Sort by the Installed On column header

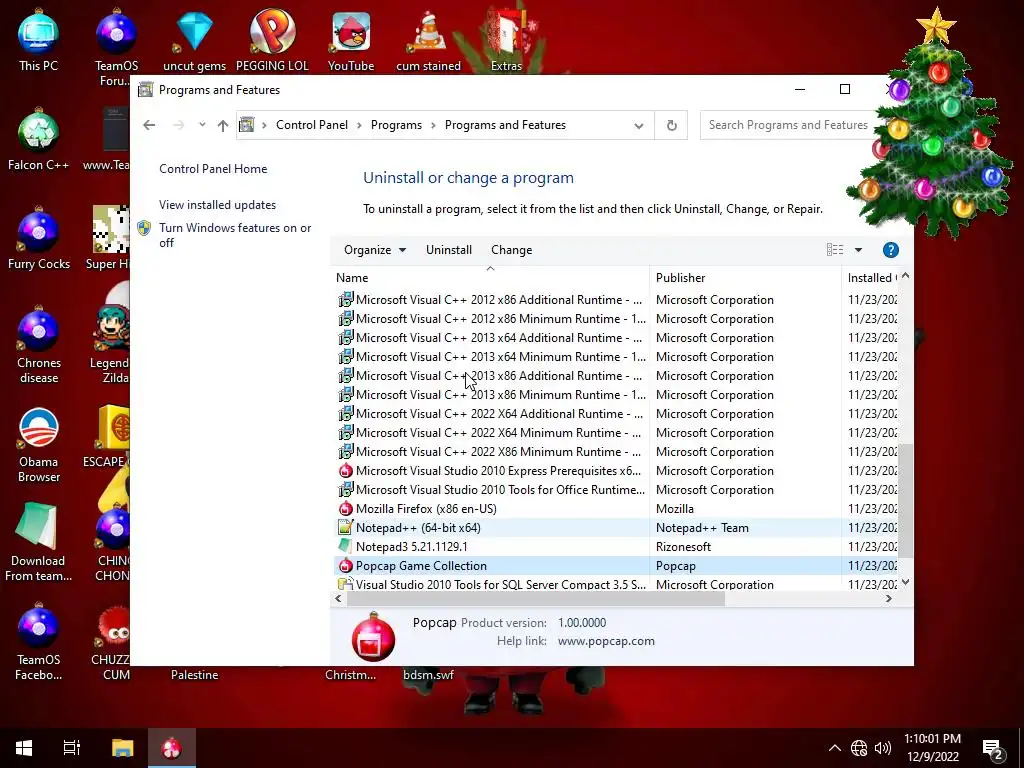[872, 278]
